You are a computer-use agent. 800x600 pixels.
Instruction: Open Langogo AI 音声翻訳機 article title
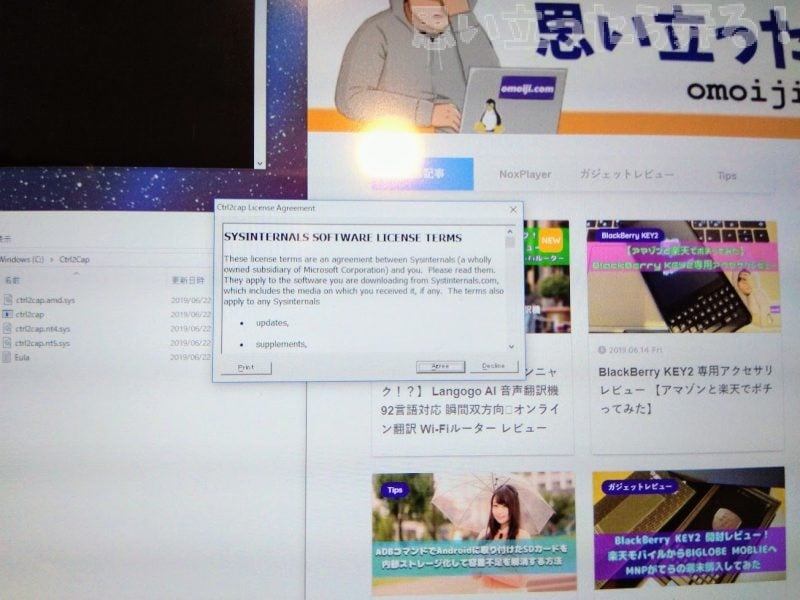tap(469, 400)
